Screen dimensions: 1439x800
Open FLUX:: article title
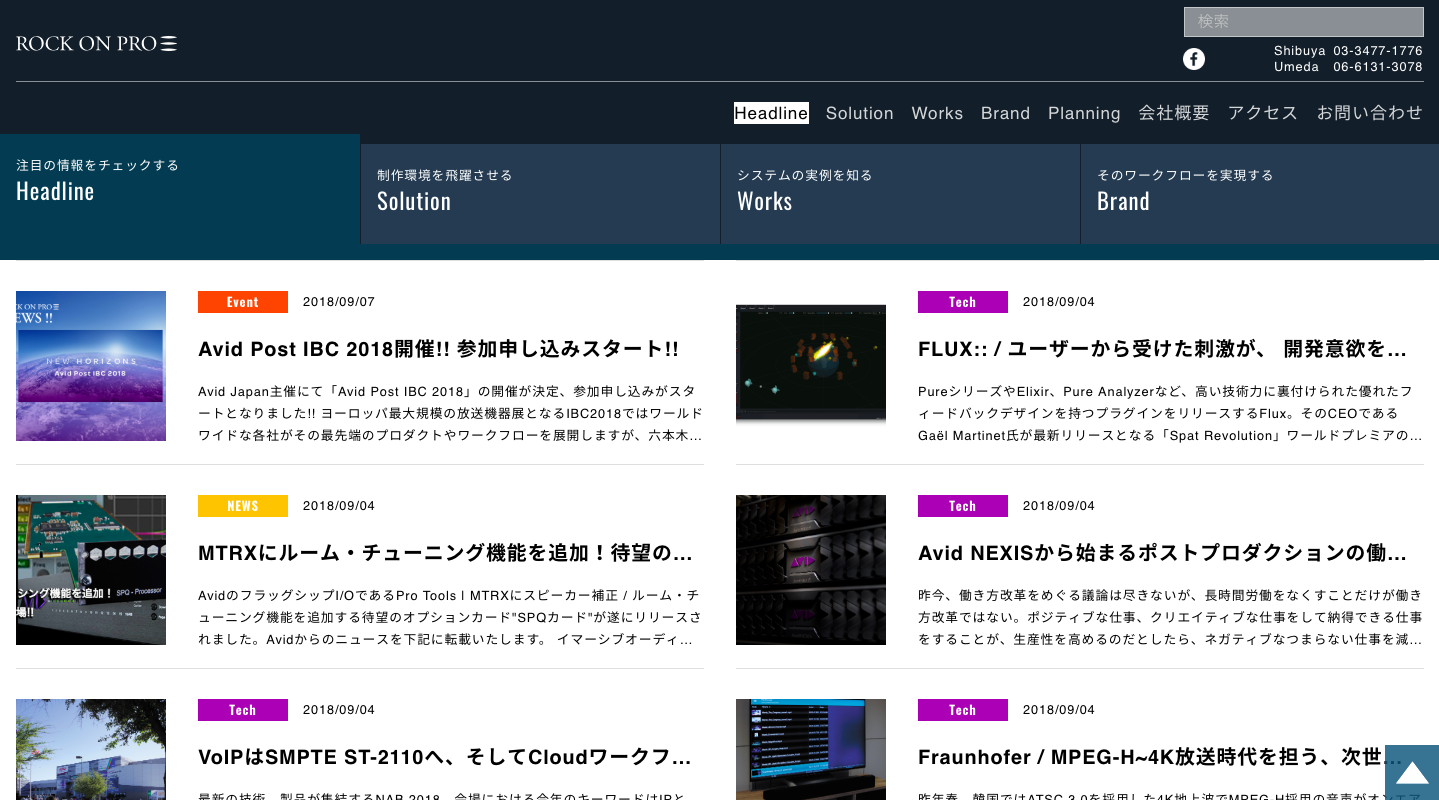click(x=1163, y=349)
